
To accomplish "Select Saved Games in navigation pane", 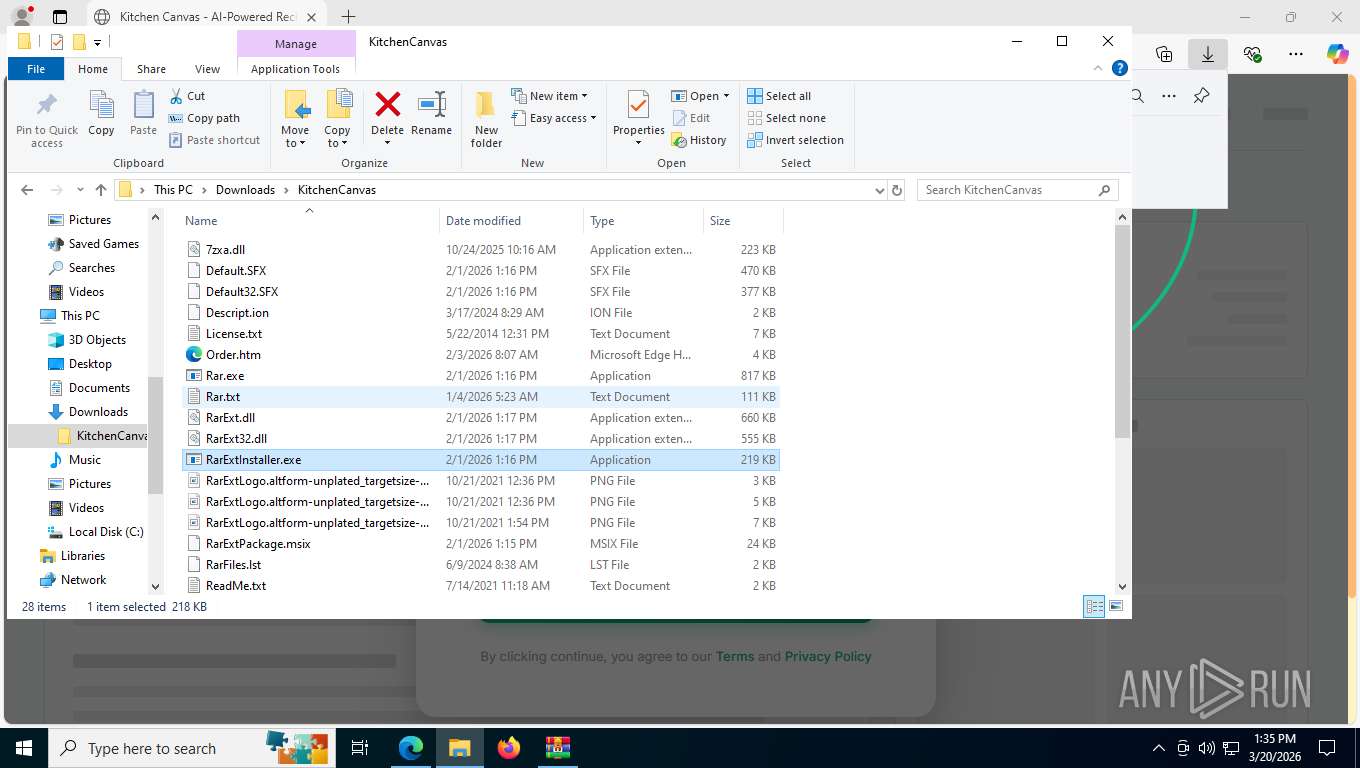I will point(104,244).
